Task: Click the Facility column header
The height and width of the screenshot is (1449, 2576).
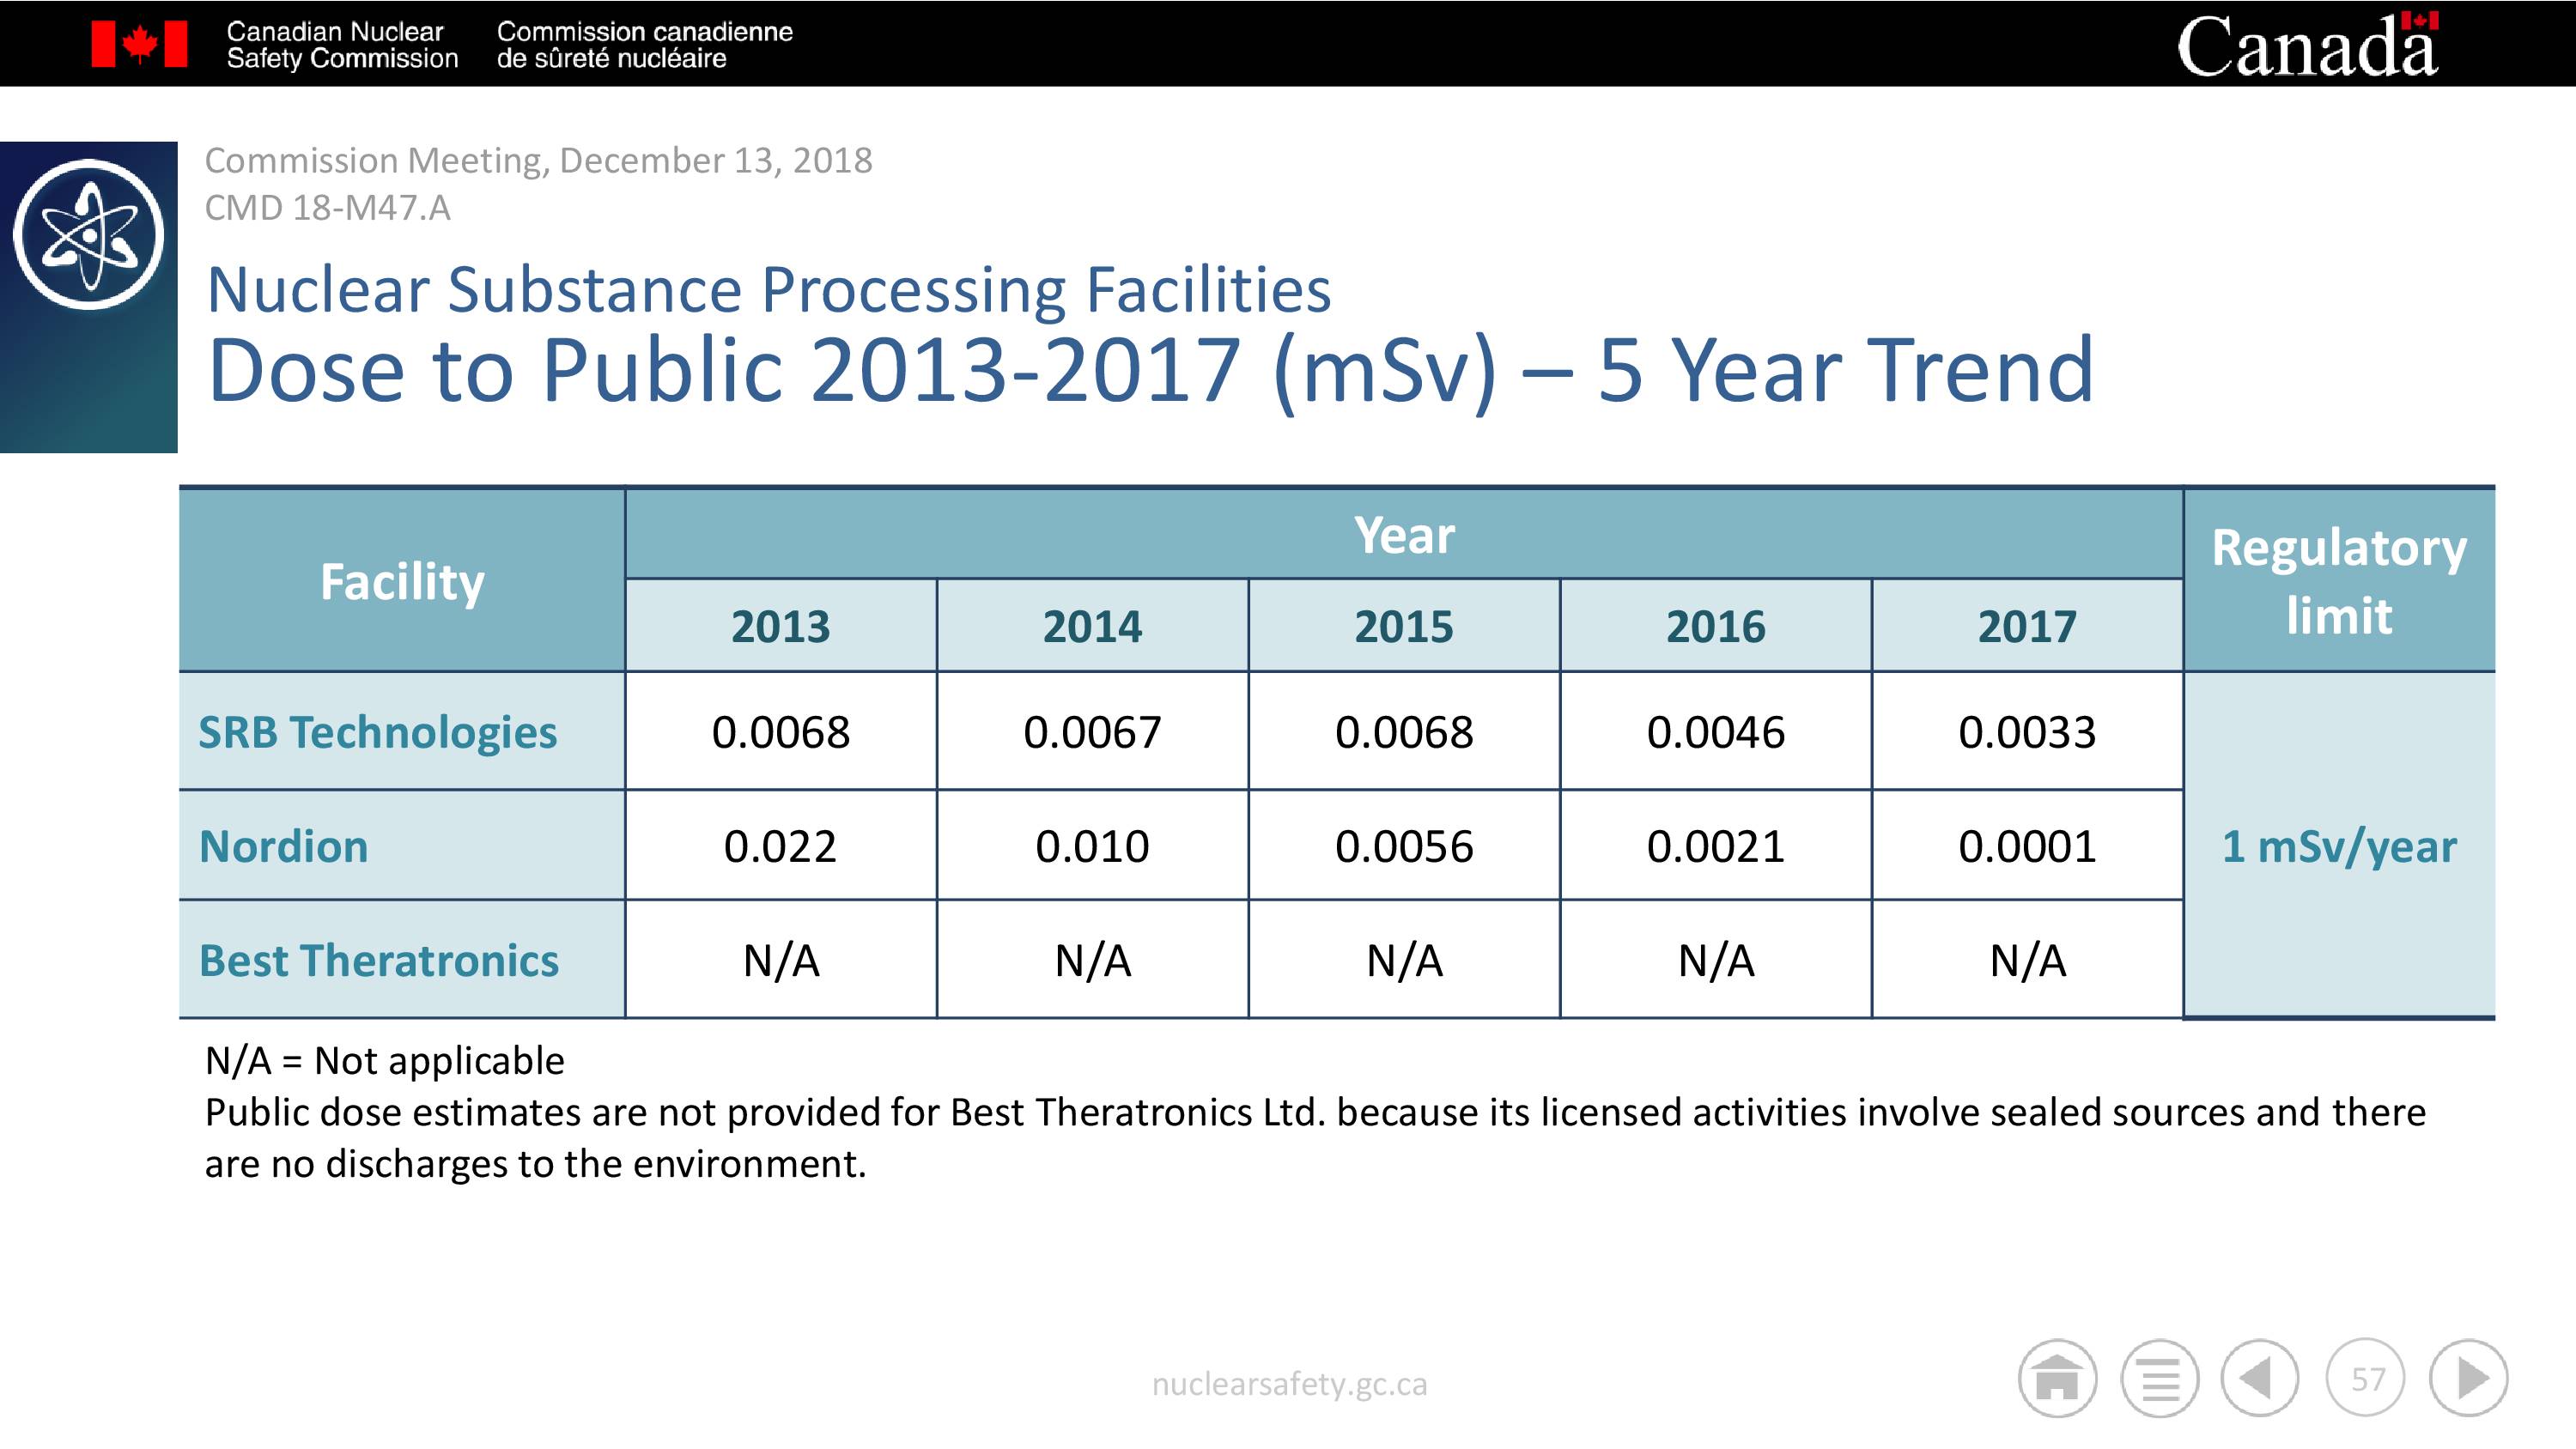Action: coord(402,580)
